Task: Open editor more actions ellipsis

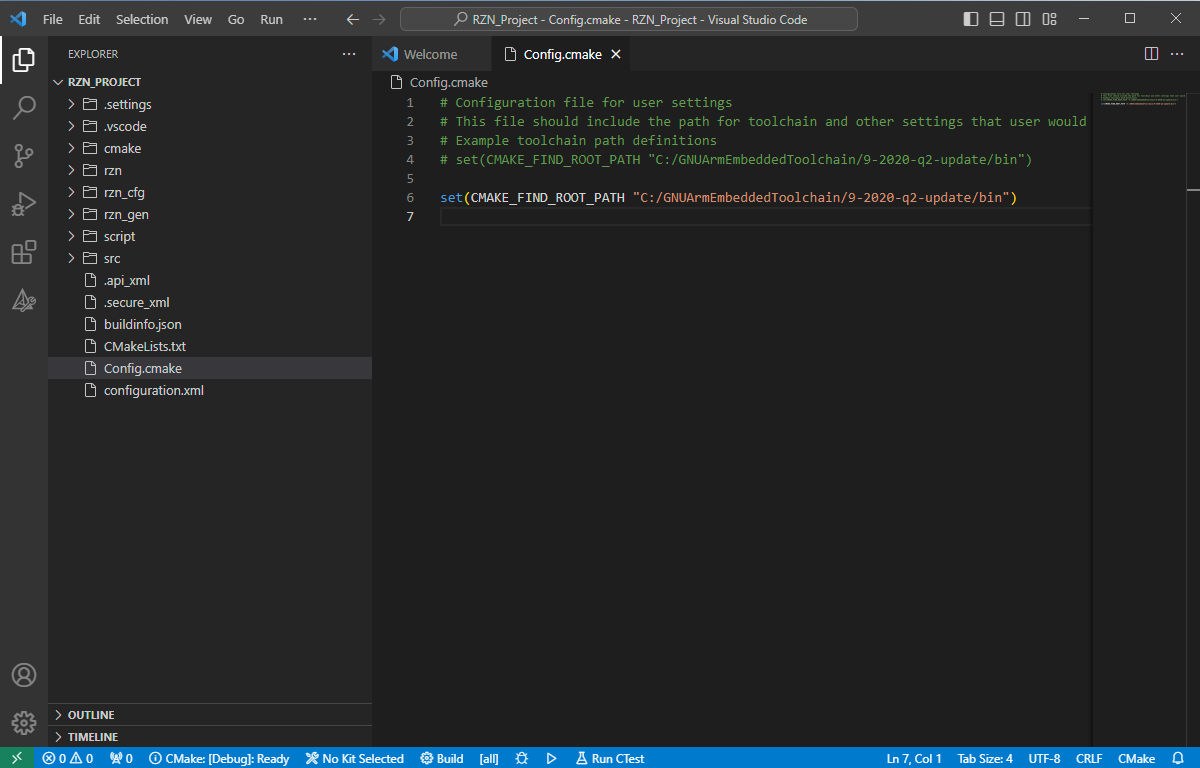Action: [1176, 54]
